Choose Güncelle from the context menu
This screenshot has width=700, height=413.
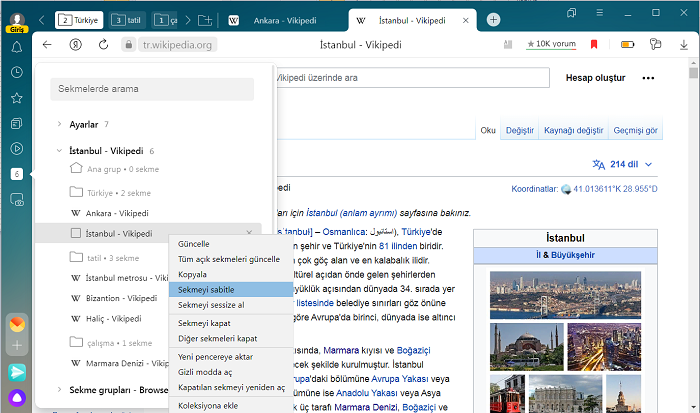231,244
